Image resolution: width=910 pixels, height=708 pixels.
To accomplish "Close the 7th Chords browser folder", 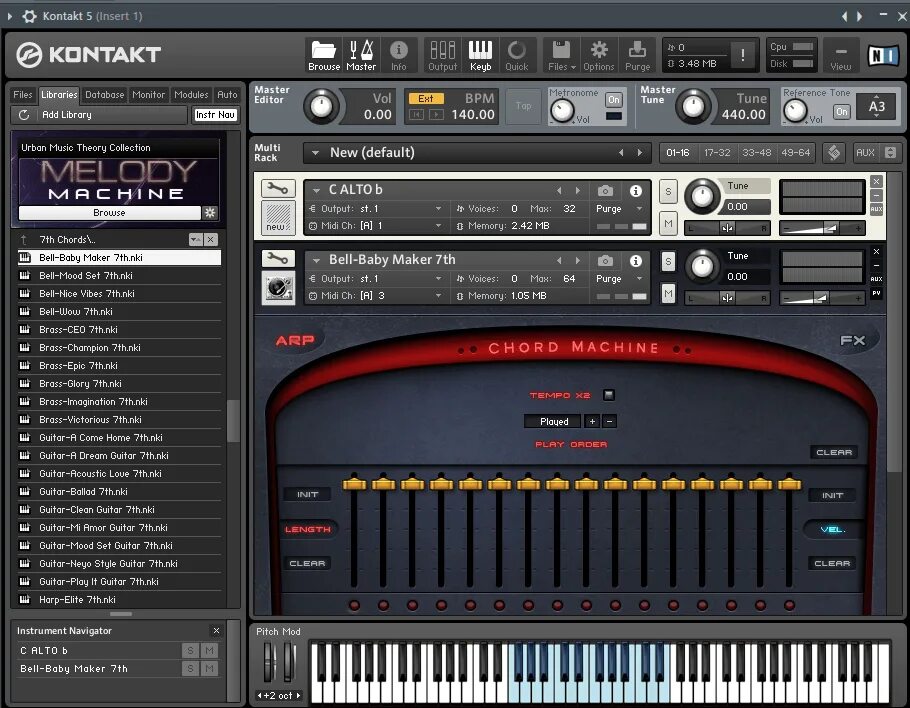I will click(211, 239).
